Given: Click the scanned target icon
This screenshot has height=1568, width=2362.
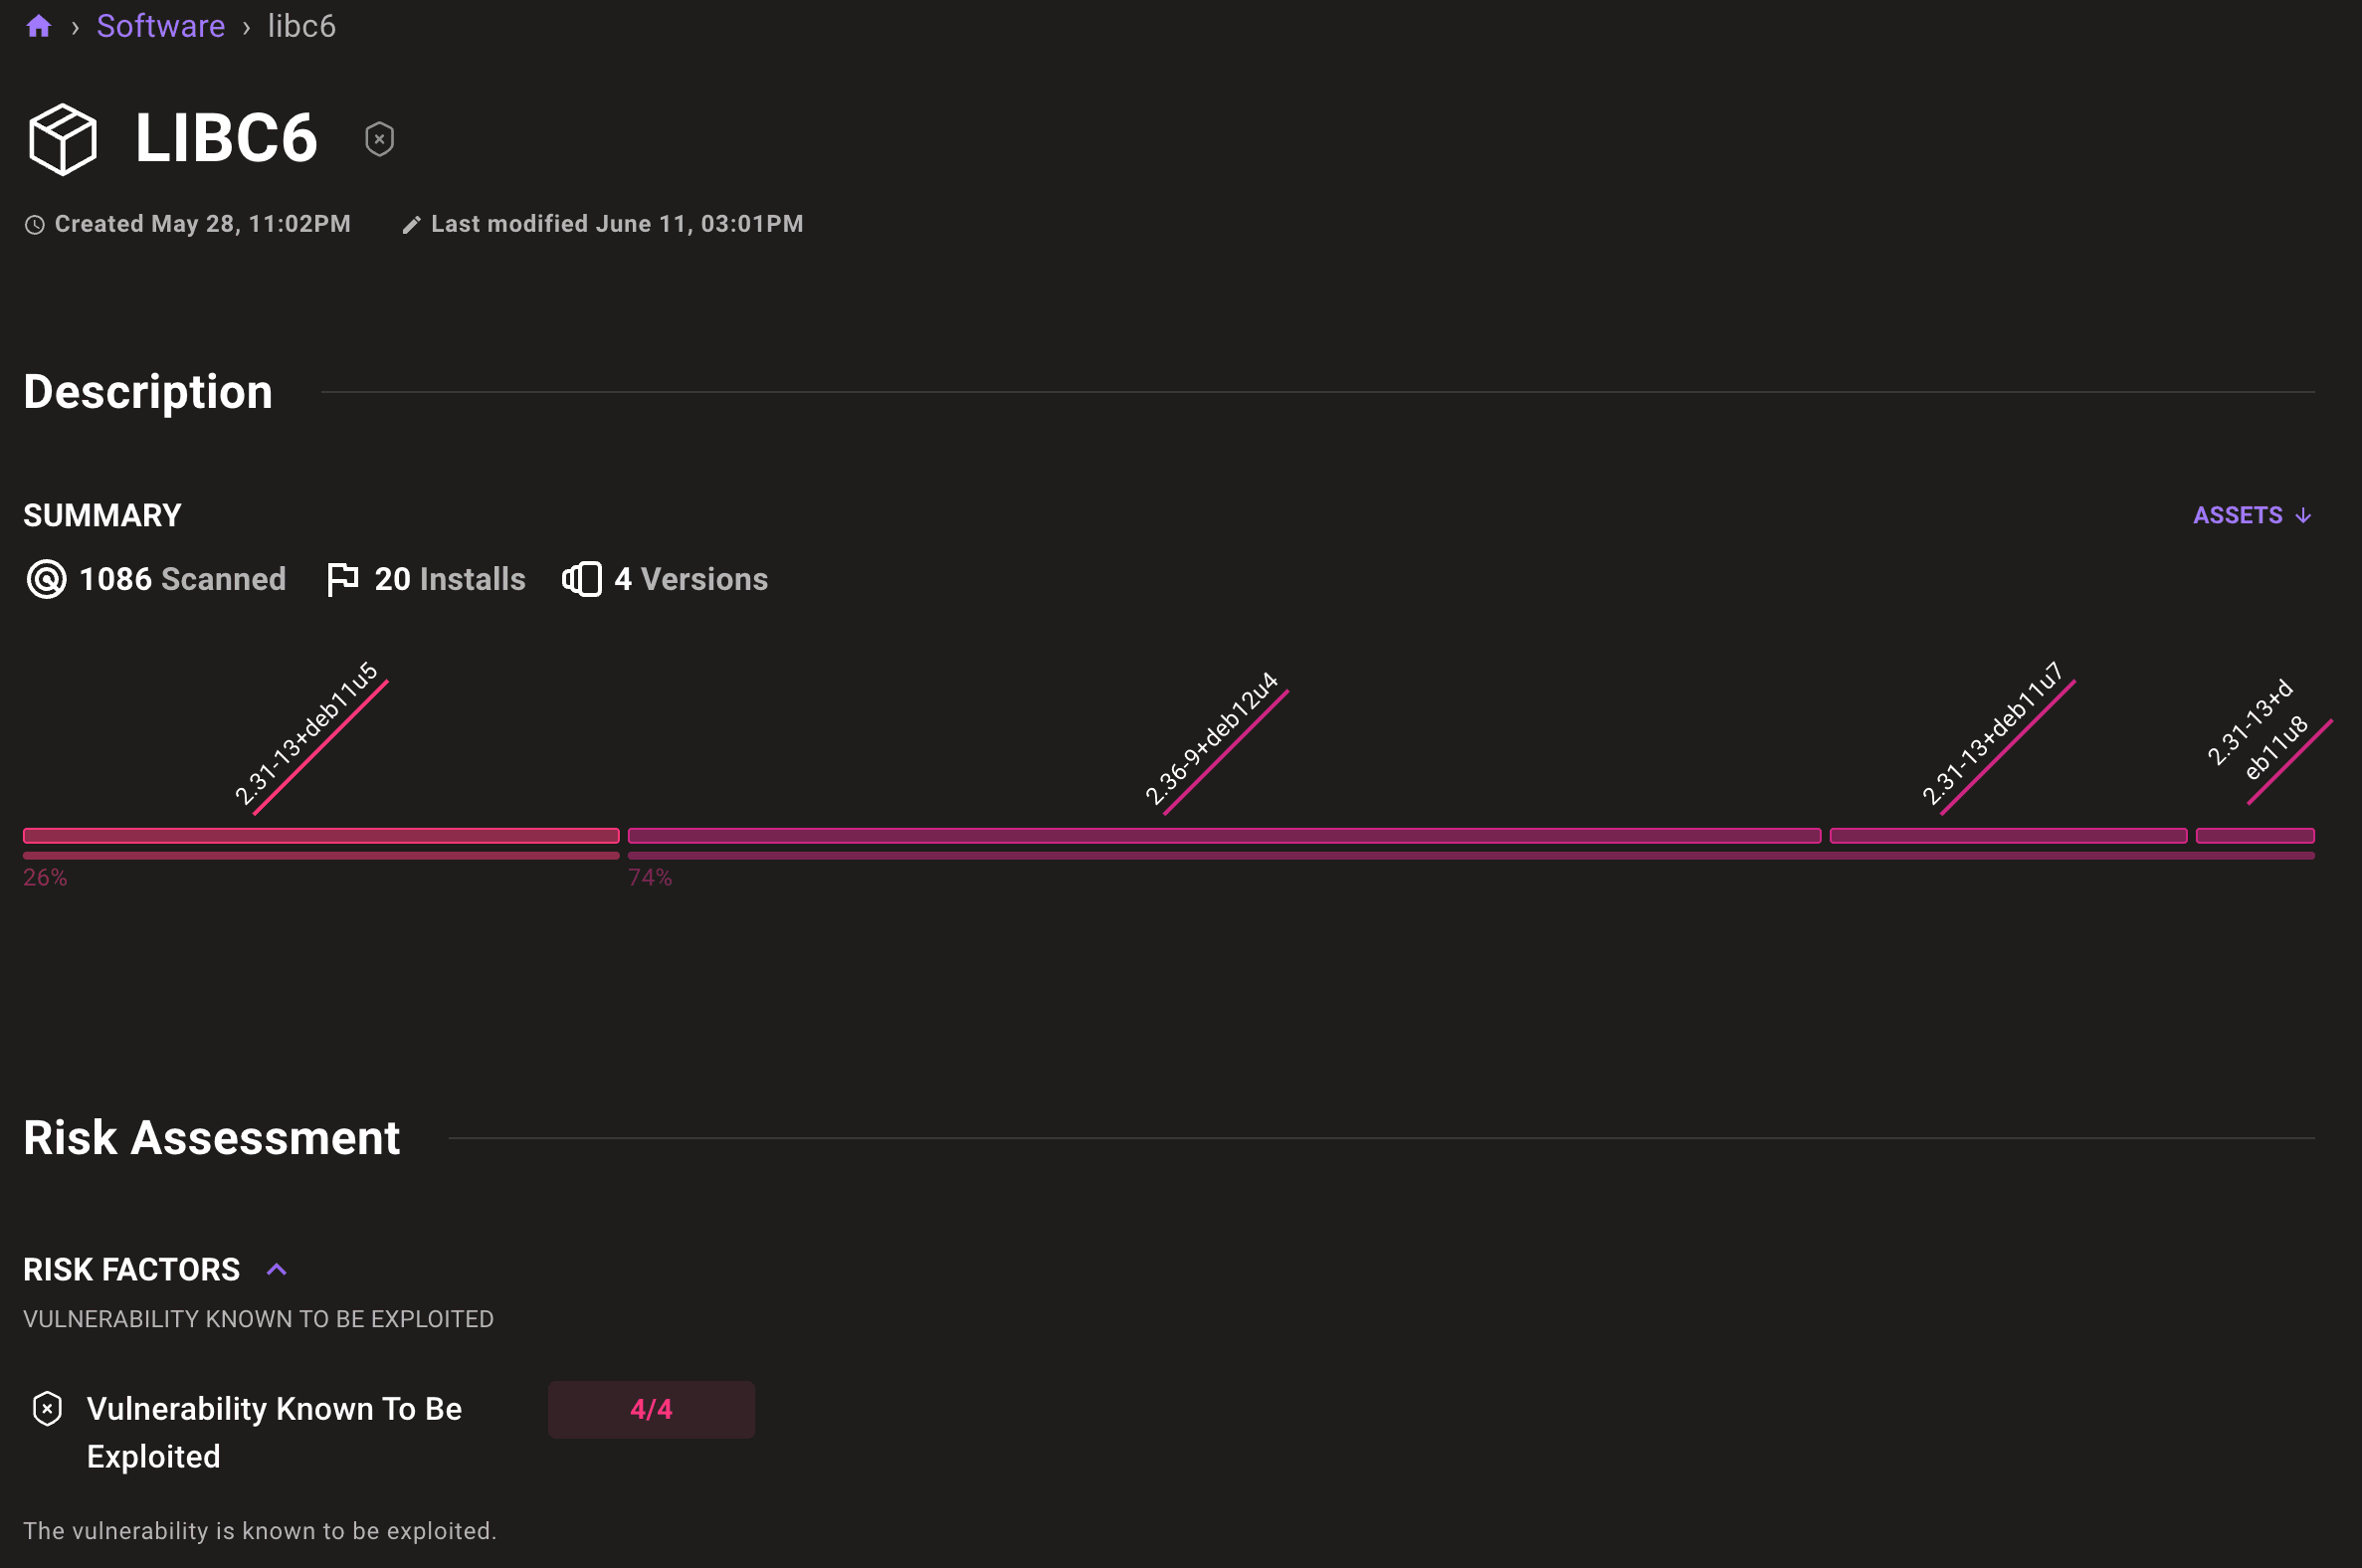Looking at the screenshot, I should 46,579.
